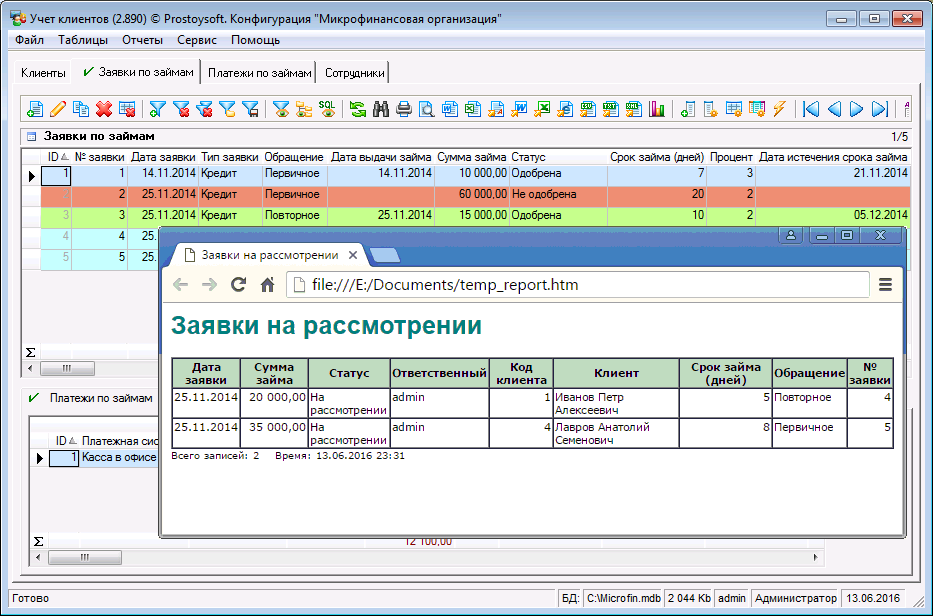Switch to the Клиенты tab

[43, 73]
